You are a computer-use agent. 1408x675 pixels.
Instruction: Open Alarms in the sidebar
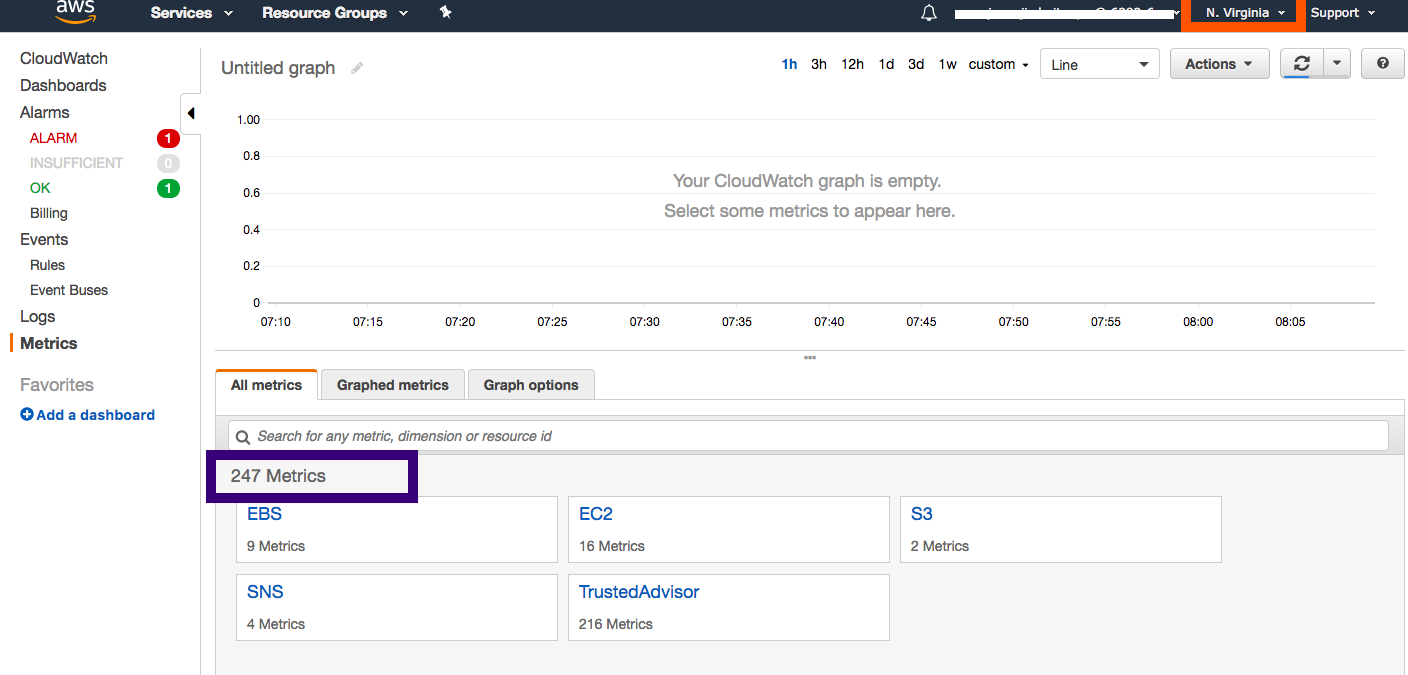(x=45, y=113)
